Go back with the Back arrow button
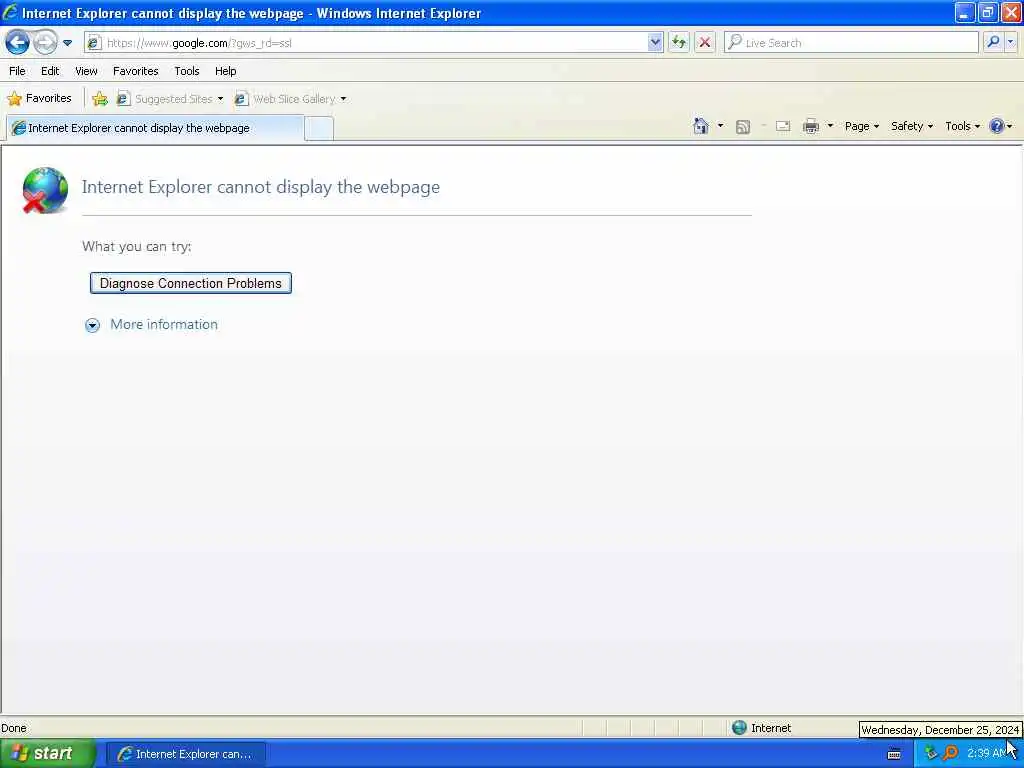Viewport: 1024px width, 768px height. click(x=18, y=42)
